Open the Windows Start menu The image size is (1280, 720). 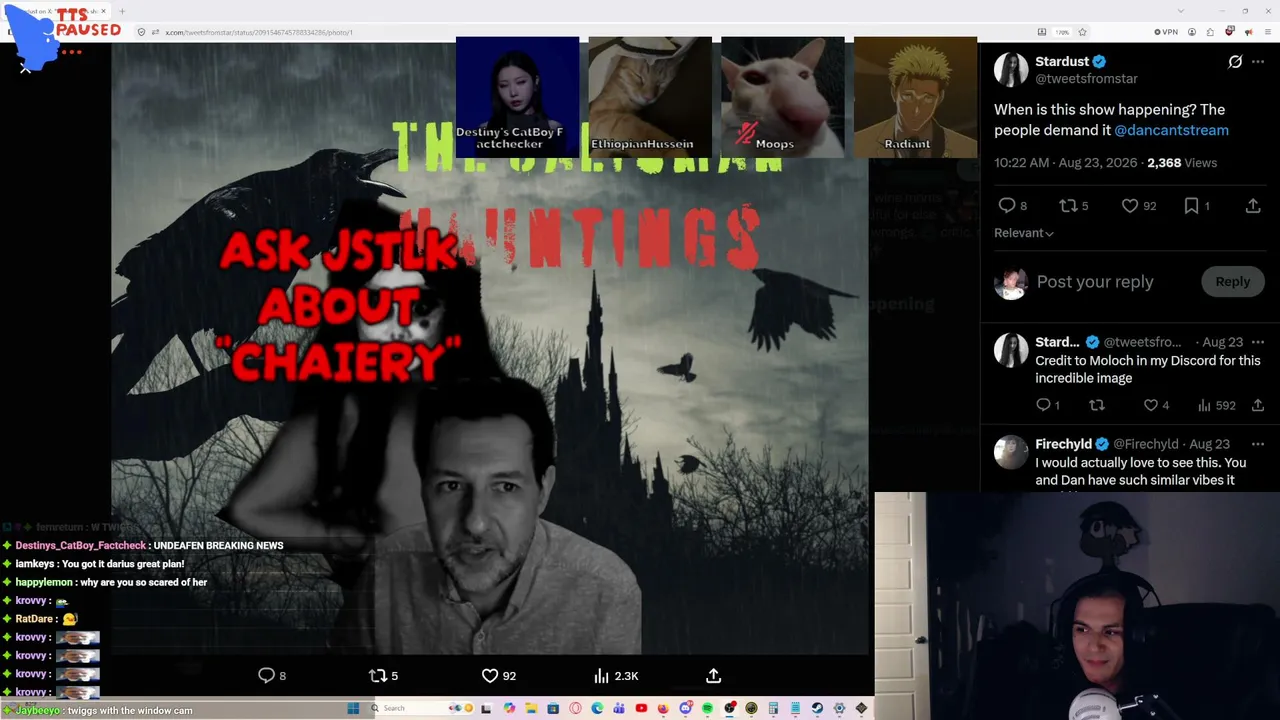coord(353,708)
